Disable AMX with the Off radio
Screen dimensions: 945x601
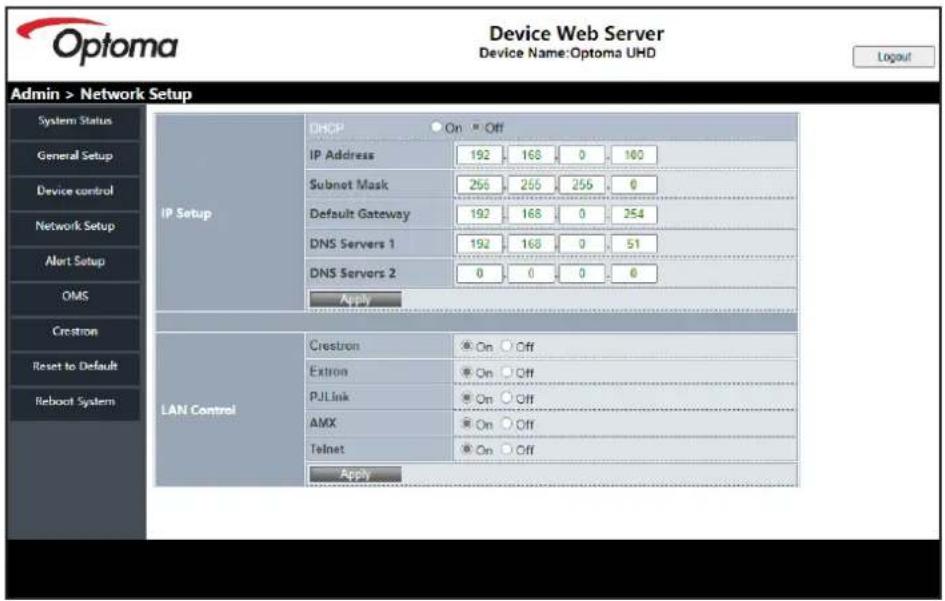point(506,424)
